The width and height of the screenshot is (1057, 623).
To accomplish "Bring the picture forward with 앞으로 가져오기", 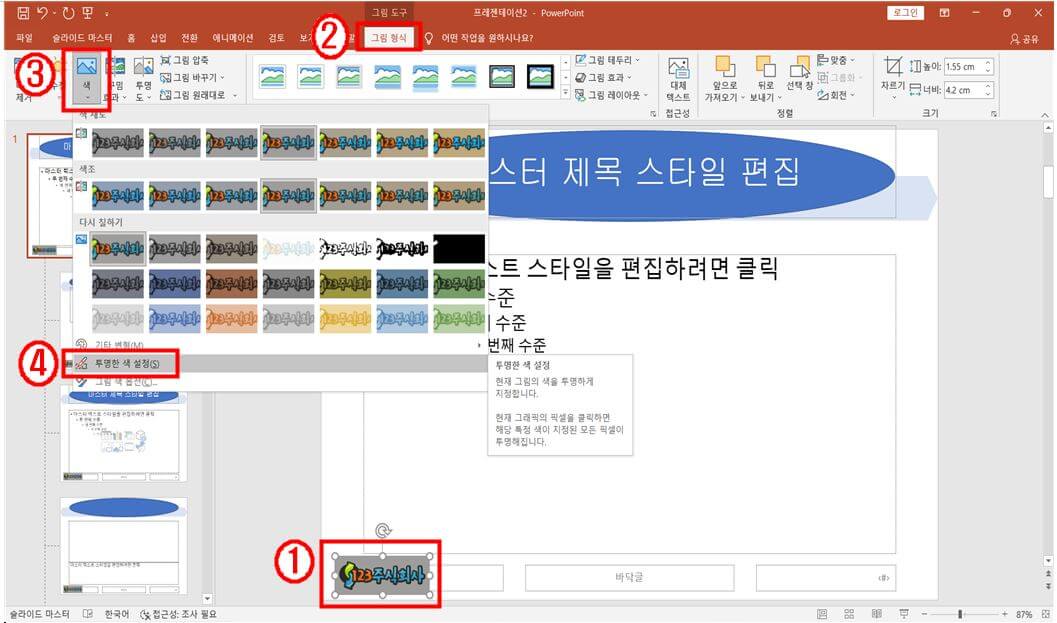I will (725, 80).
